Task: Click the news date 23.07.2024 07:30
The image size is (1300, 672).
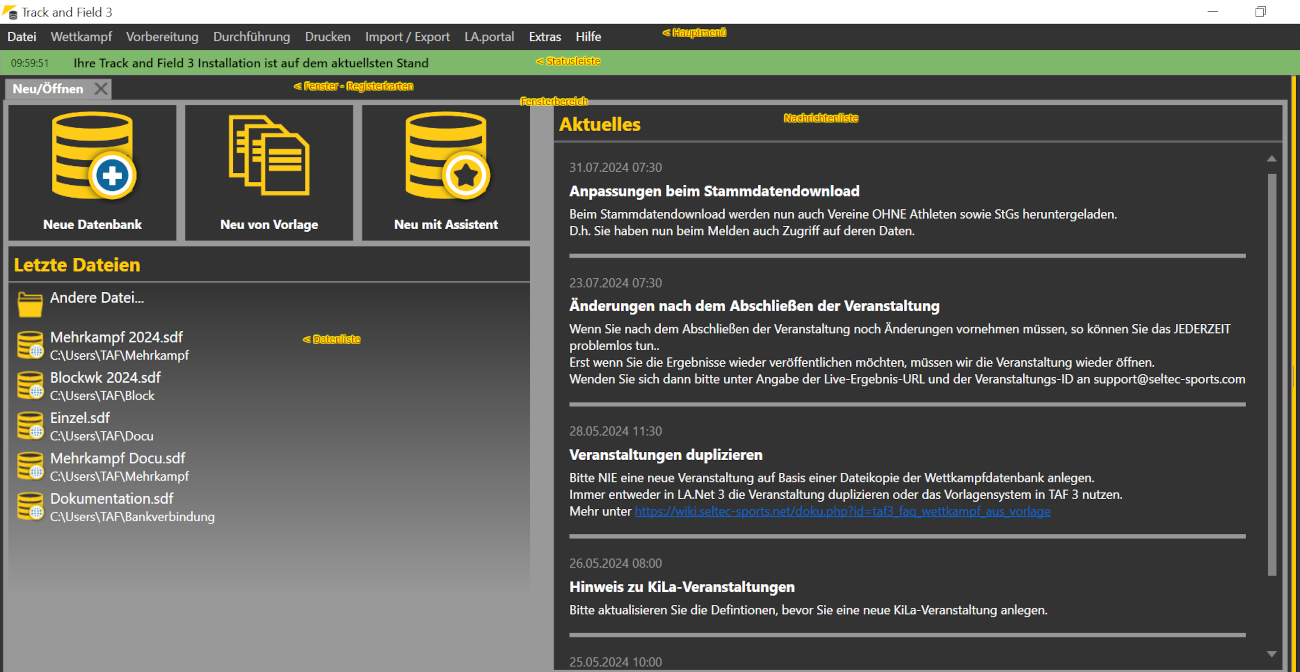Action: (615, 283)
